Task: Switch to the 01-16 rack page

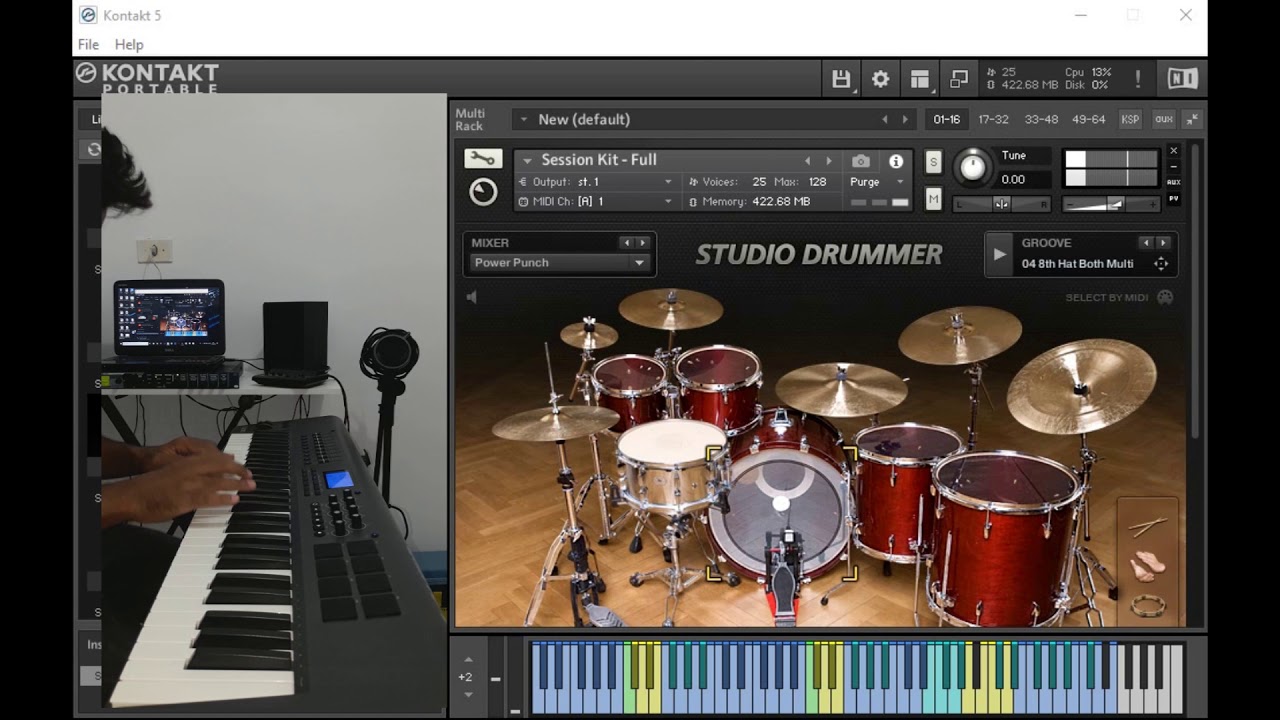Action: (946, 119)
